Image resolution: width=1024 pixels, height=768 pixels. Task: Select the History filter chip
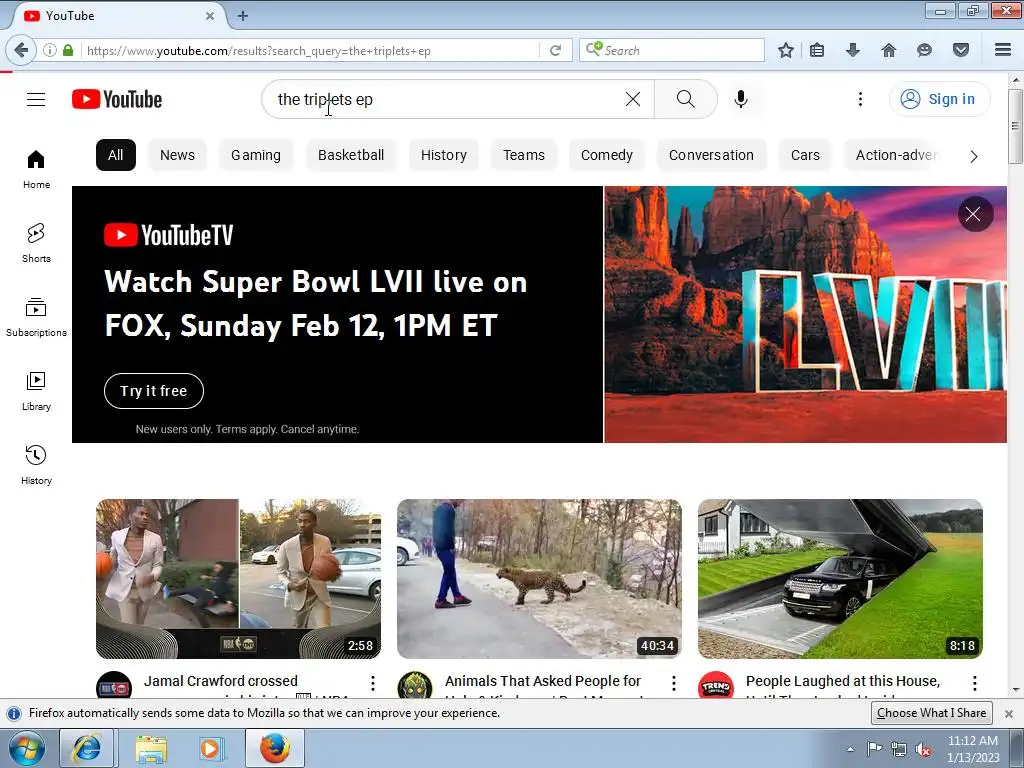tap(444, 155)
